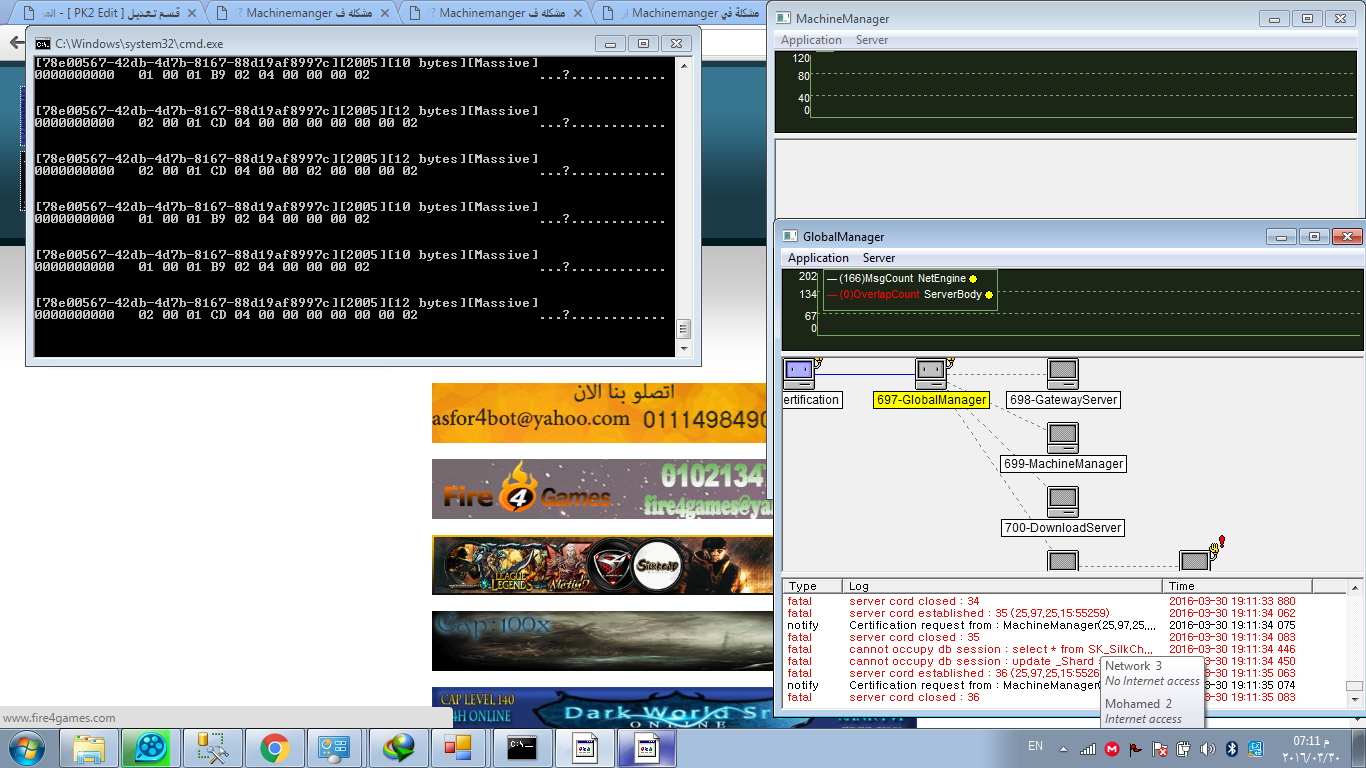Click the Fire4Games banner ad
The image size is (1366, 768).
point(599,489)
